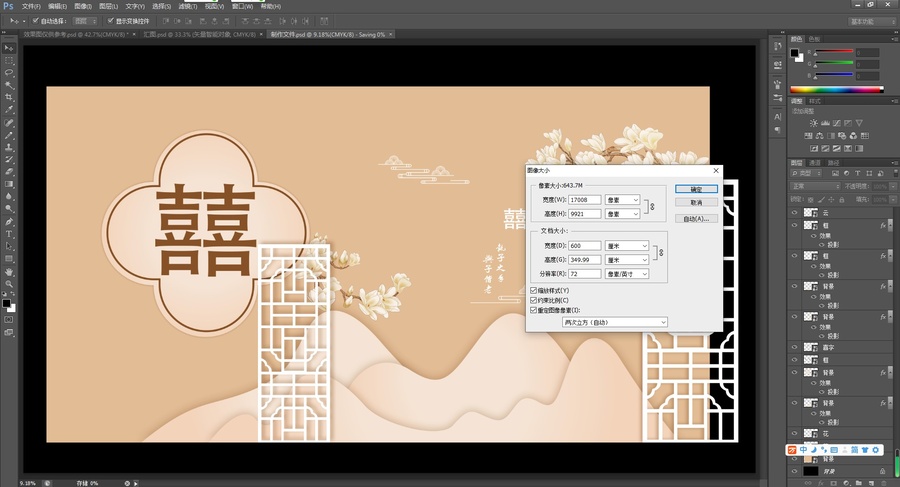Adjust the G color slider
The image size is (900, 487).
pyautogui.click(x=833, y=64)
